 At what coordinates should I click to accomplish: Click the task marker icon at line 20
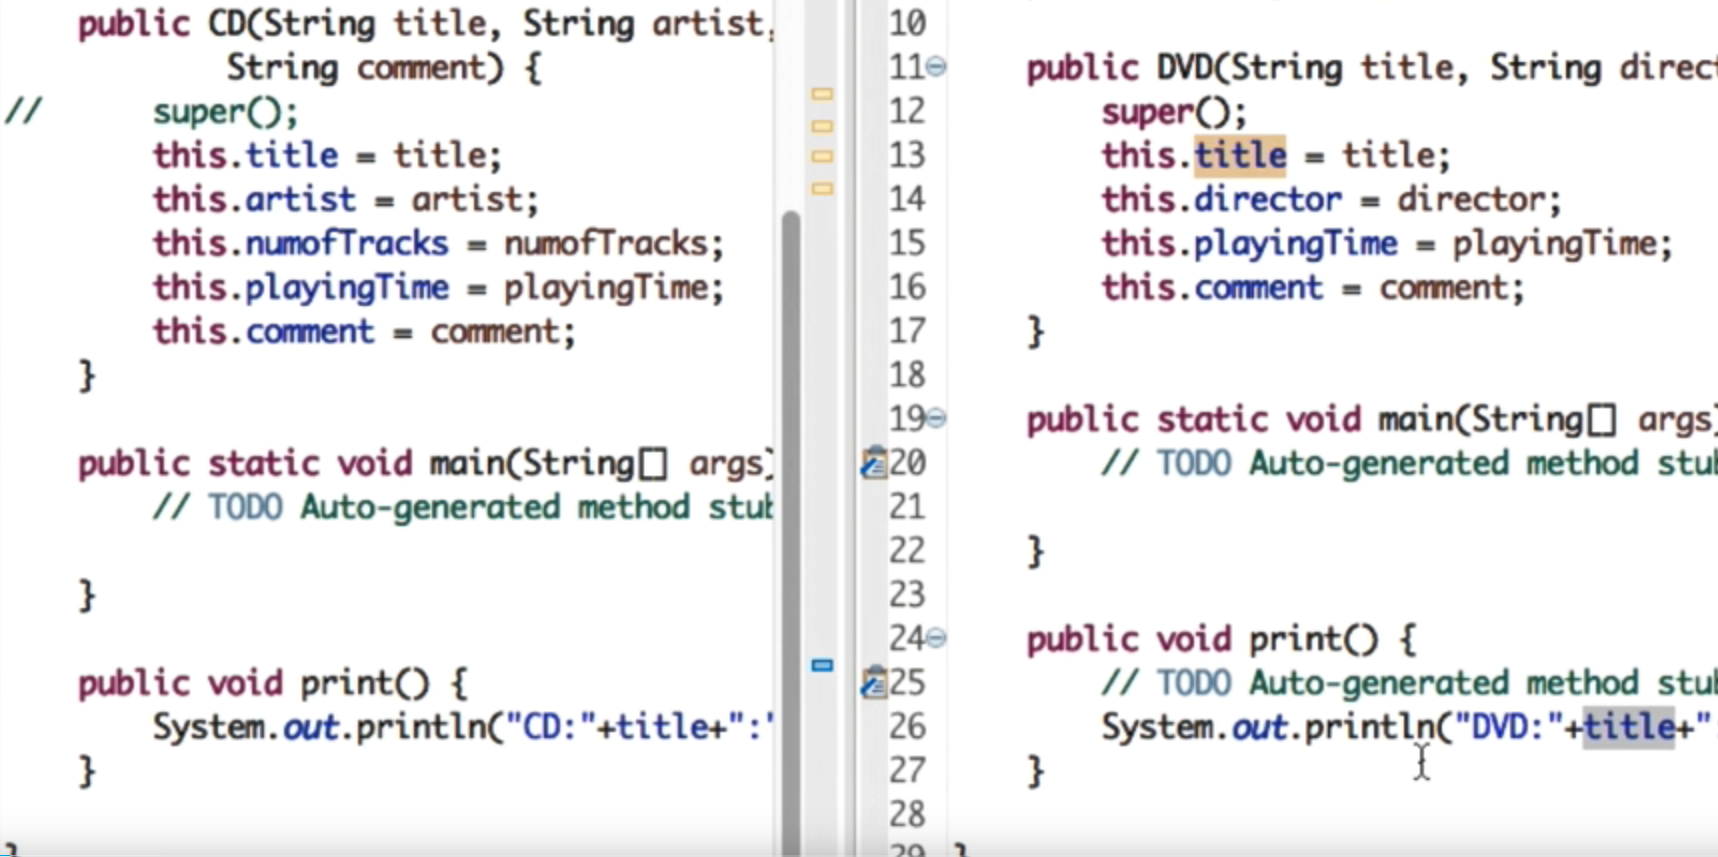[x=873, y=463]
